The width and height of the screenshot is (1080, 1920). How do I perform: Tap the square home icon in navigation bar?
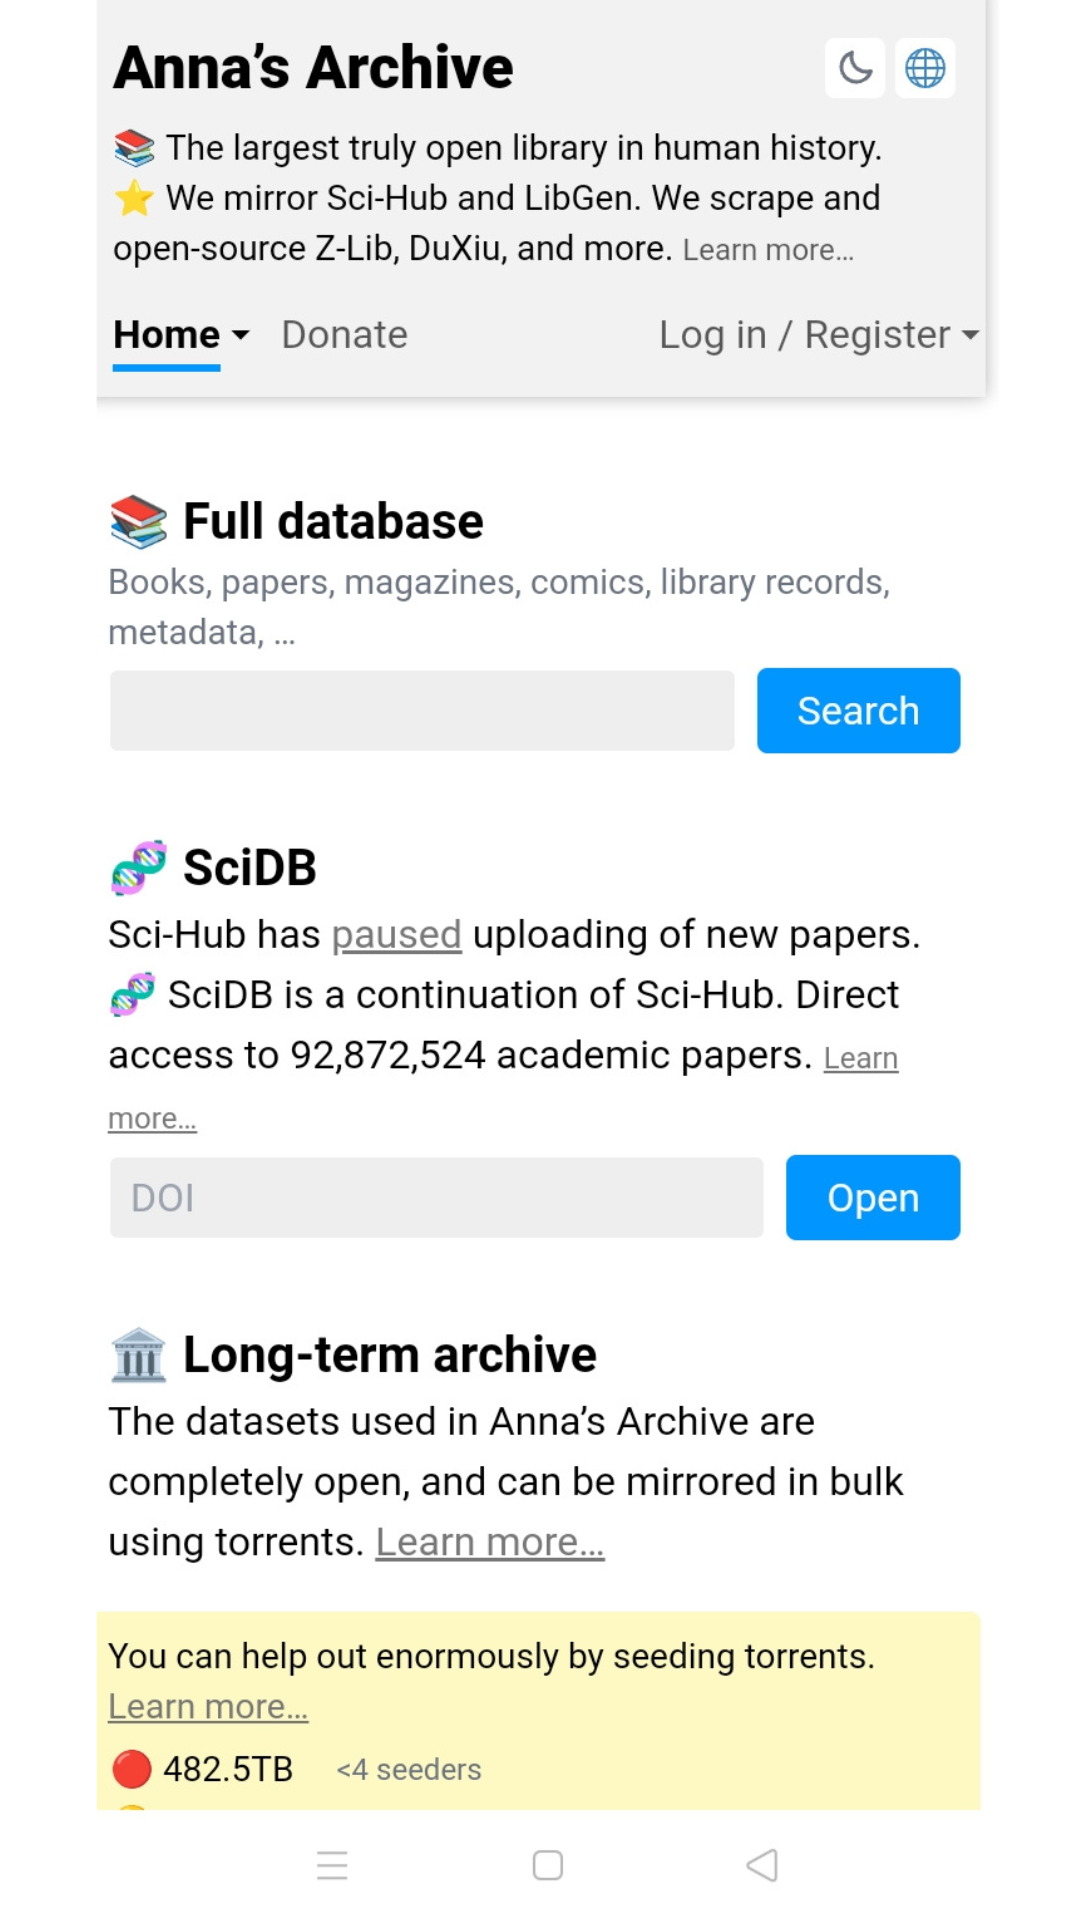tap(546, 1864)
